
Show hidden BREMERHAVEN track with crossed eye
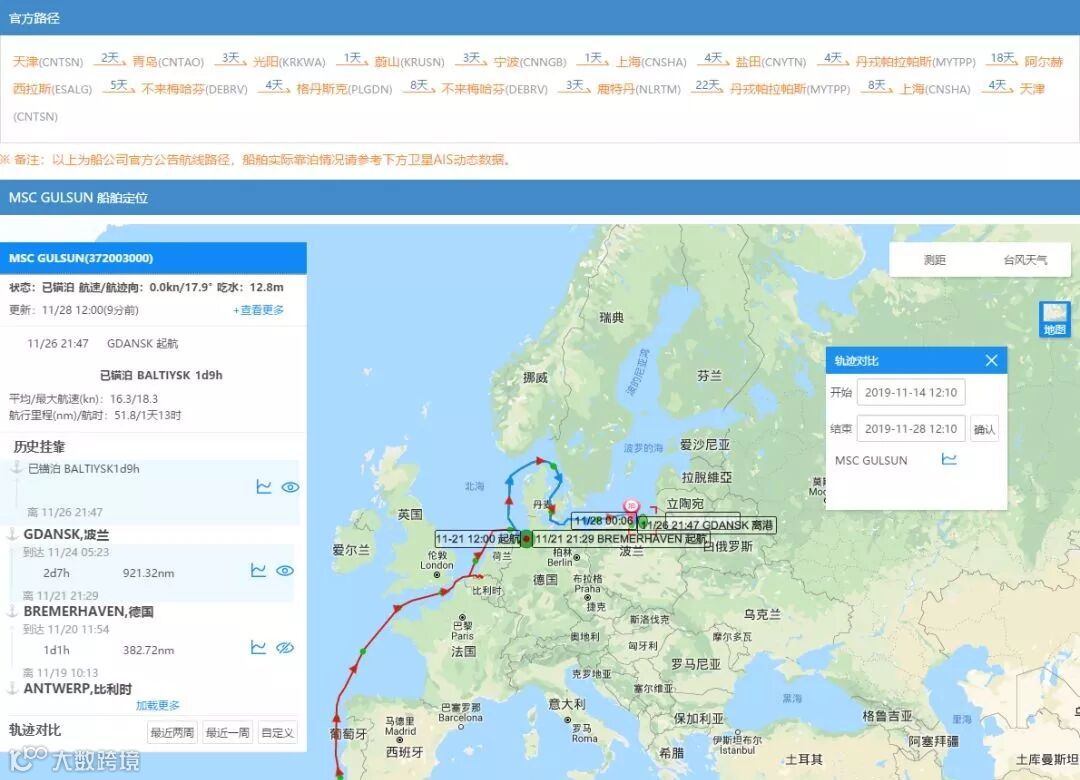285,648
